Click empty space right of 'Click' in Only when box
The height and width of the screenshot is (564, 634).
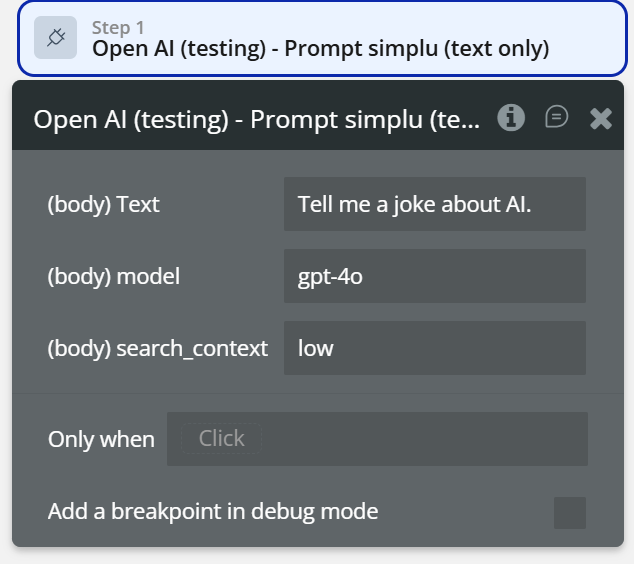[x=420, y=439]
